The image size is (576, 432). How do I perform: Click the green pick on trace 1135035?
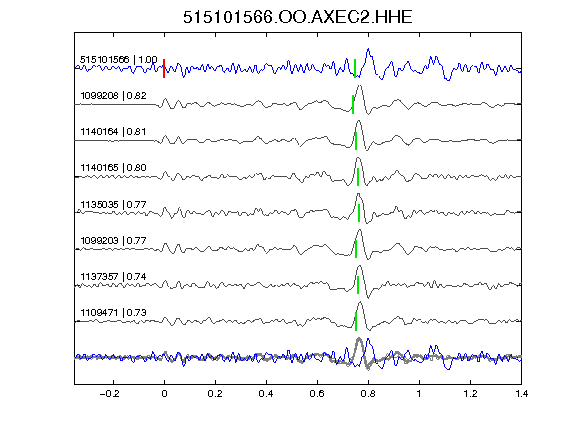click(x=359, y=213)
